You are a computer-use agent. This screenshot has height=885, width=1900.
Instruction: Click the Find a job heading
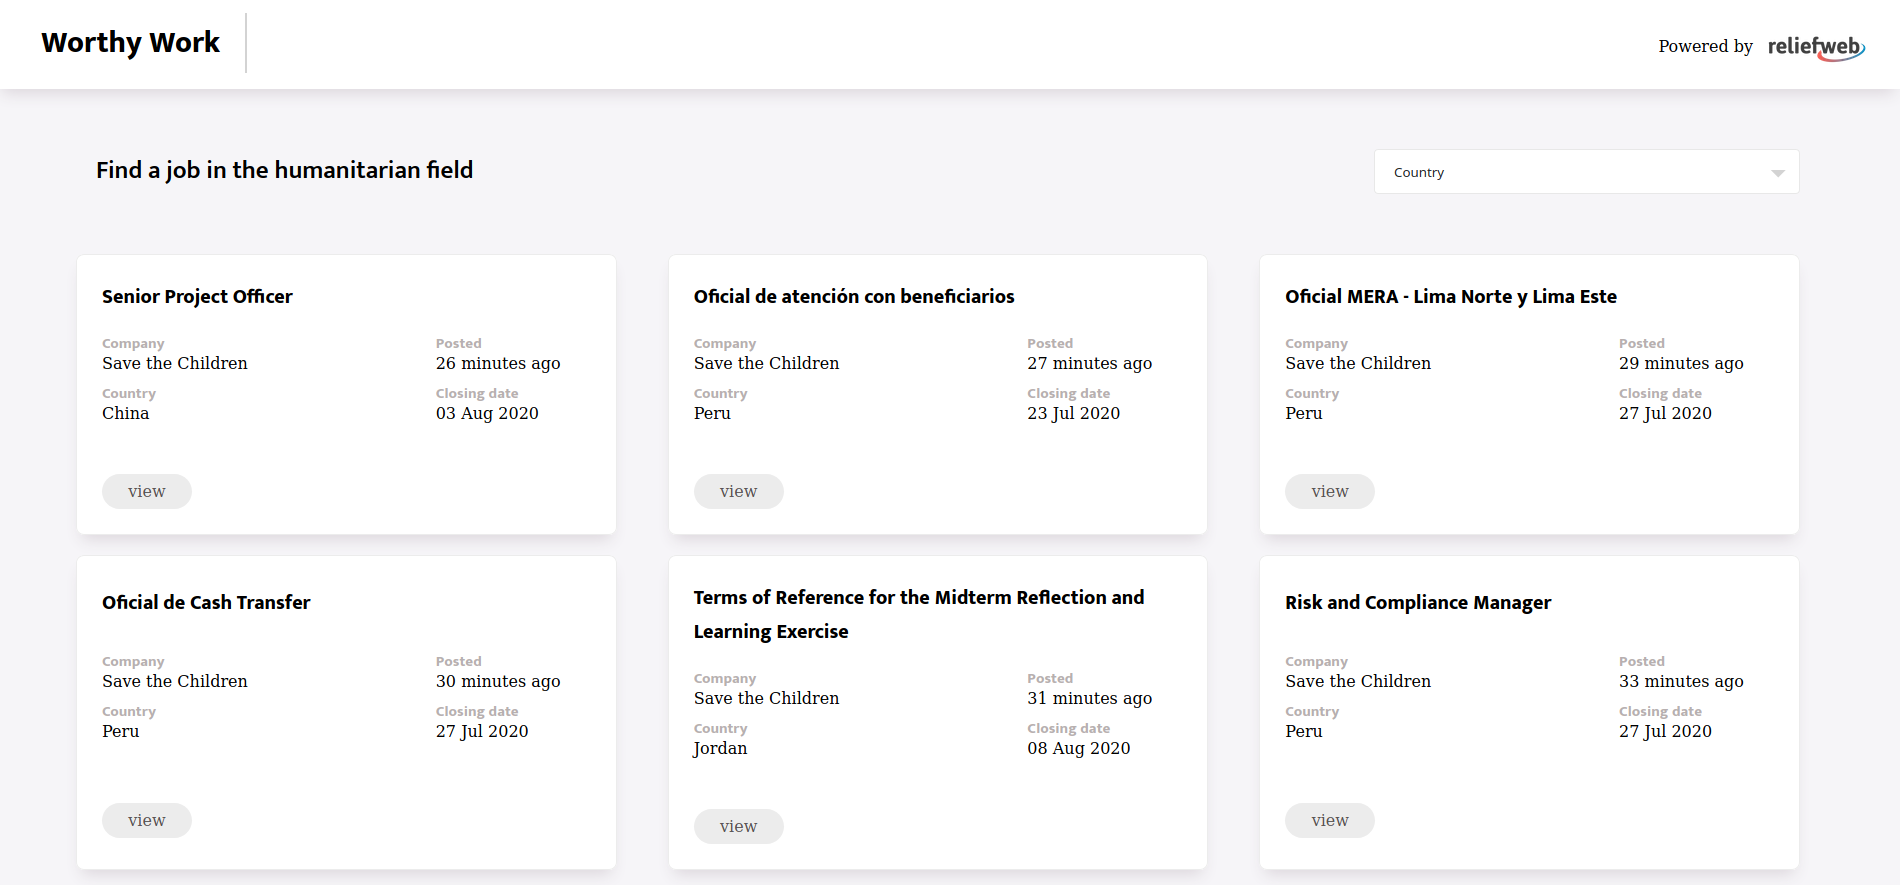click(285, 170)
